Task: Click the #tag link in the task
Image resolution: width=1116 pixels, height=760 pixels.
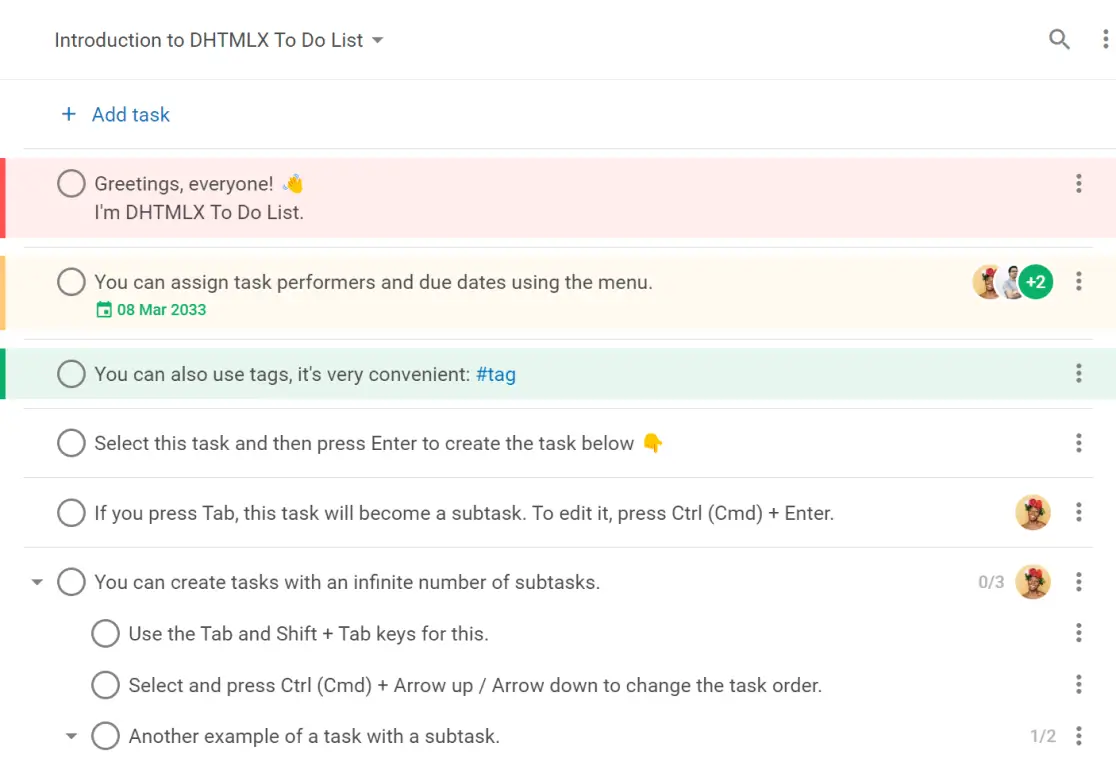Action: (496, 375)
